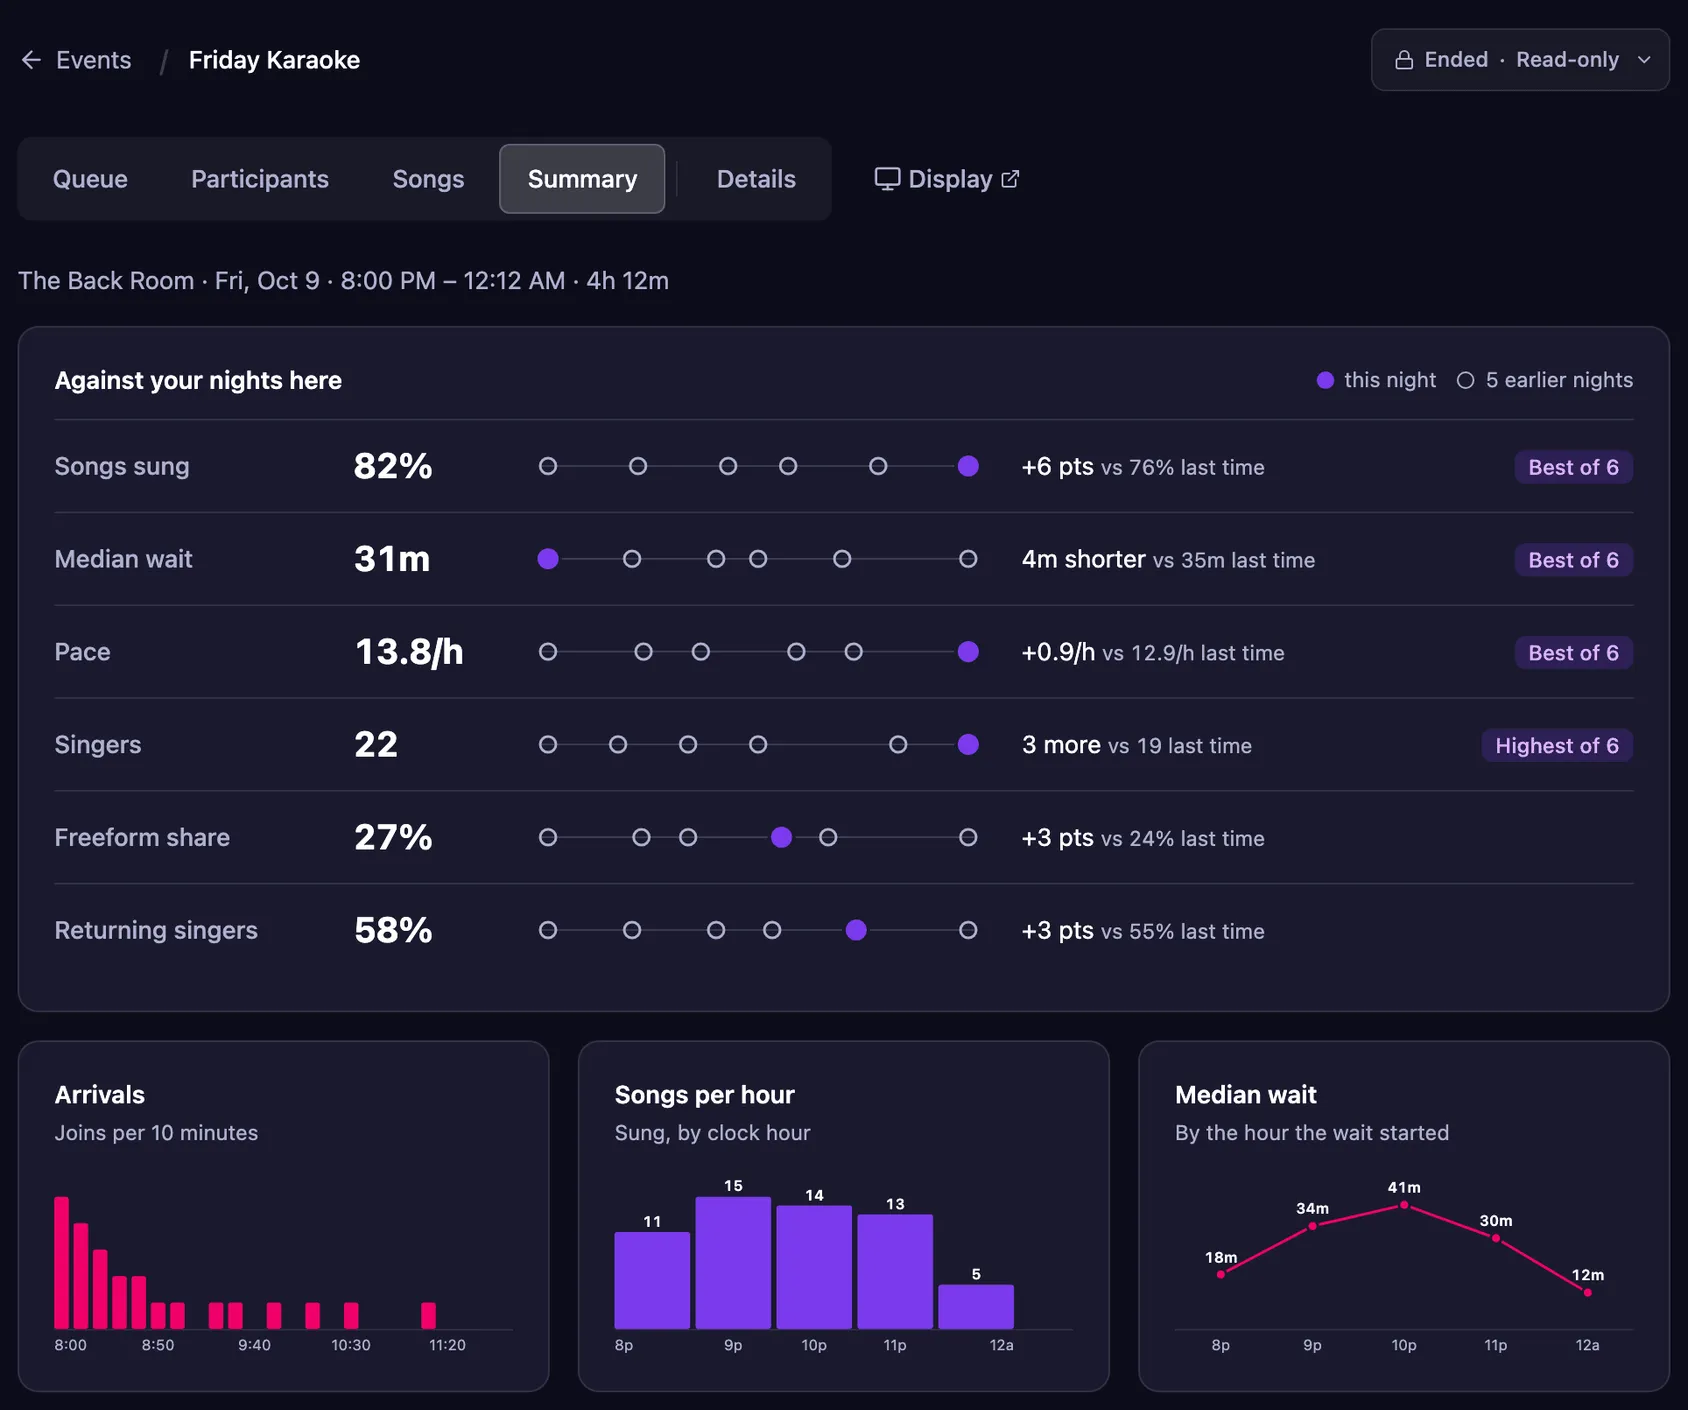1688x1410 pixels.
Task: Click the monitor icon next to Display
Action: click(887, 179)
